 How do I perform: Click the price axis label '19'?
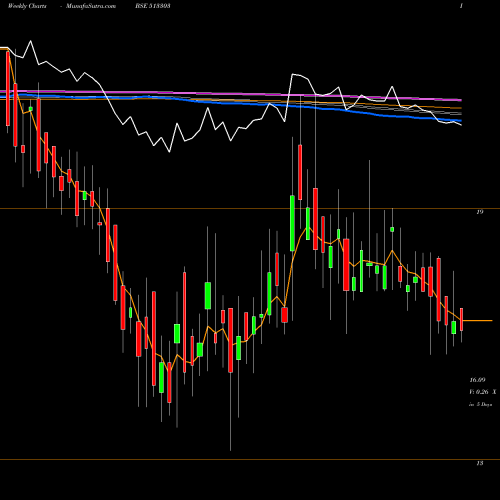pyautogui.click(x=480, y=212)
